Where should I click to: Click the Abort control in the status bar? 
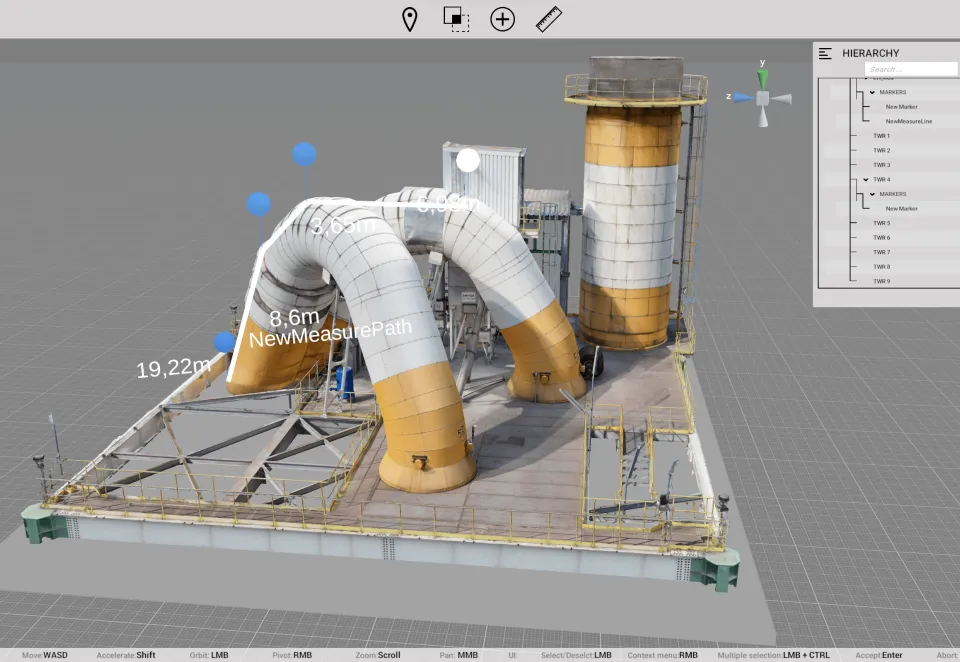[x=948, y=655]
